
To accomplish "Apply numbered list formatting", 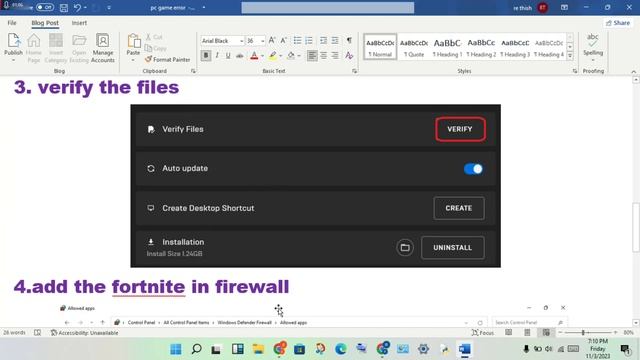I will coord(309,40).
